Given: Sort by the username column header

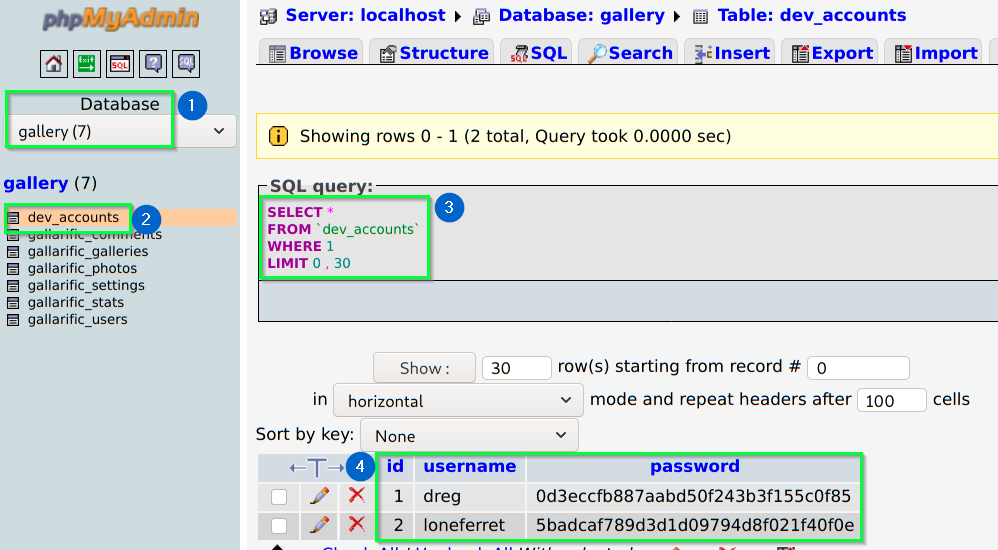Looking at the screenshot, I should tap(470, 467).
